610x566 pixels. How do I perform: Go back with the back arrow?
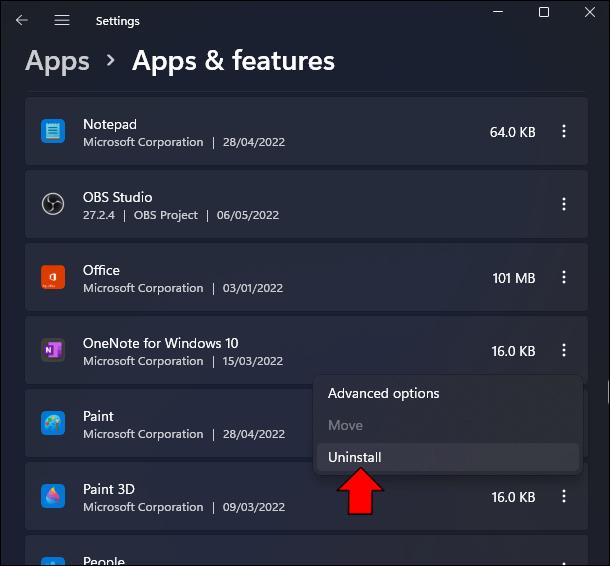pos(22,20)
